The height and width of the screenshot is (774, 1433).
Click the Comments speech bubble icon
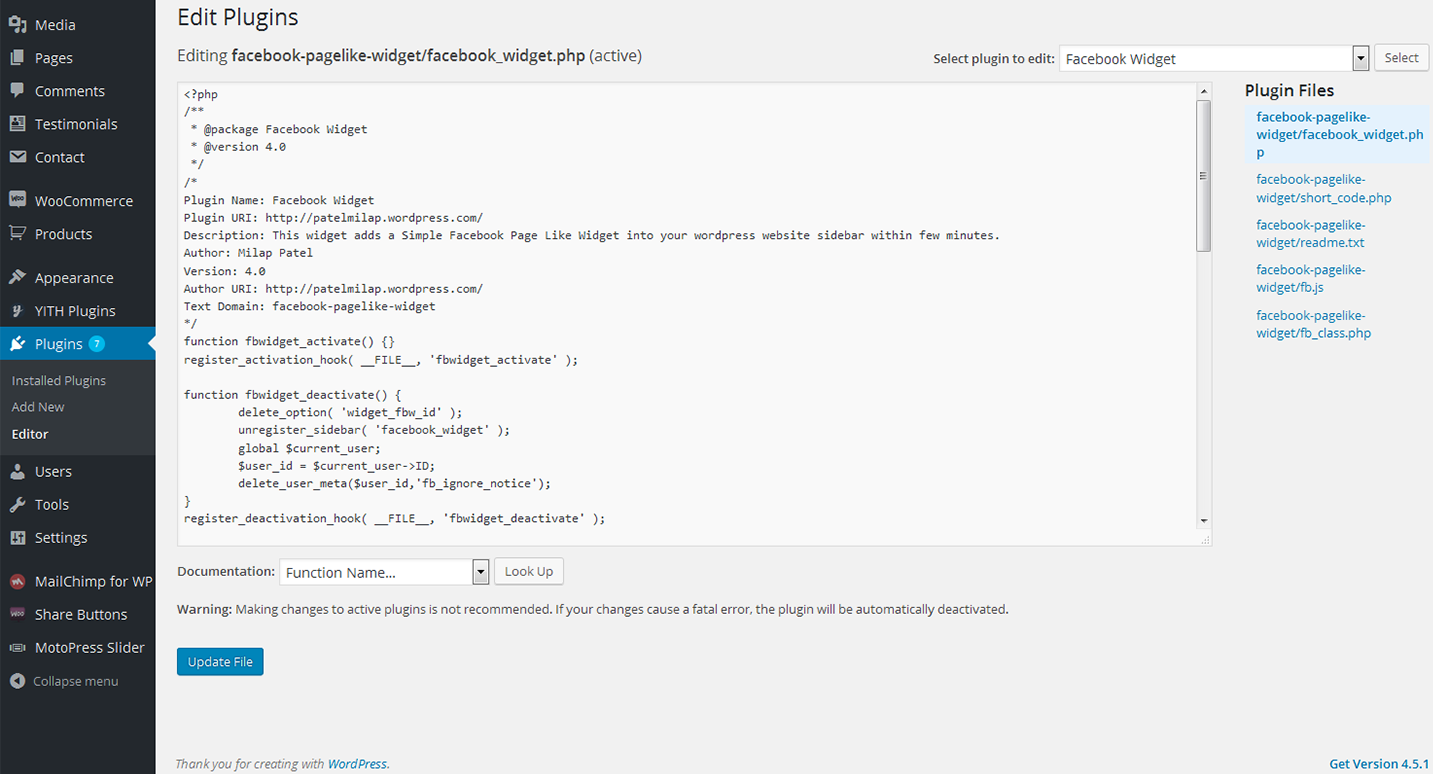(17, 91)
